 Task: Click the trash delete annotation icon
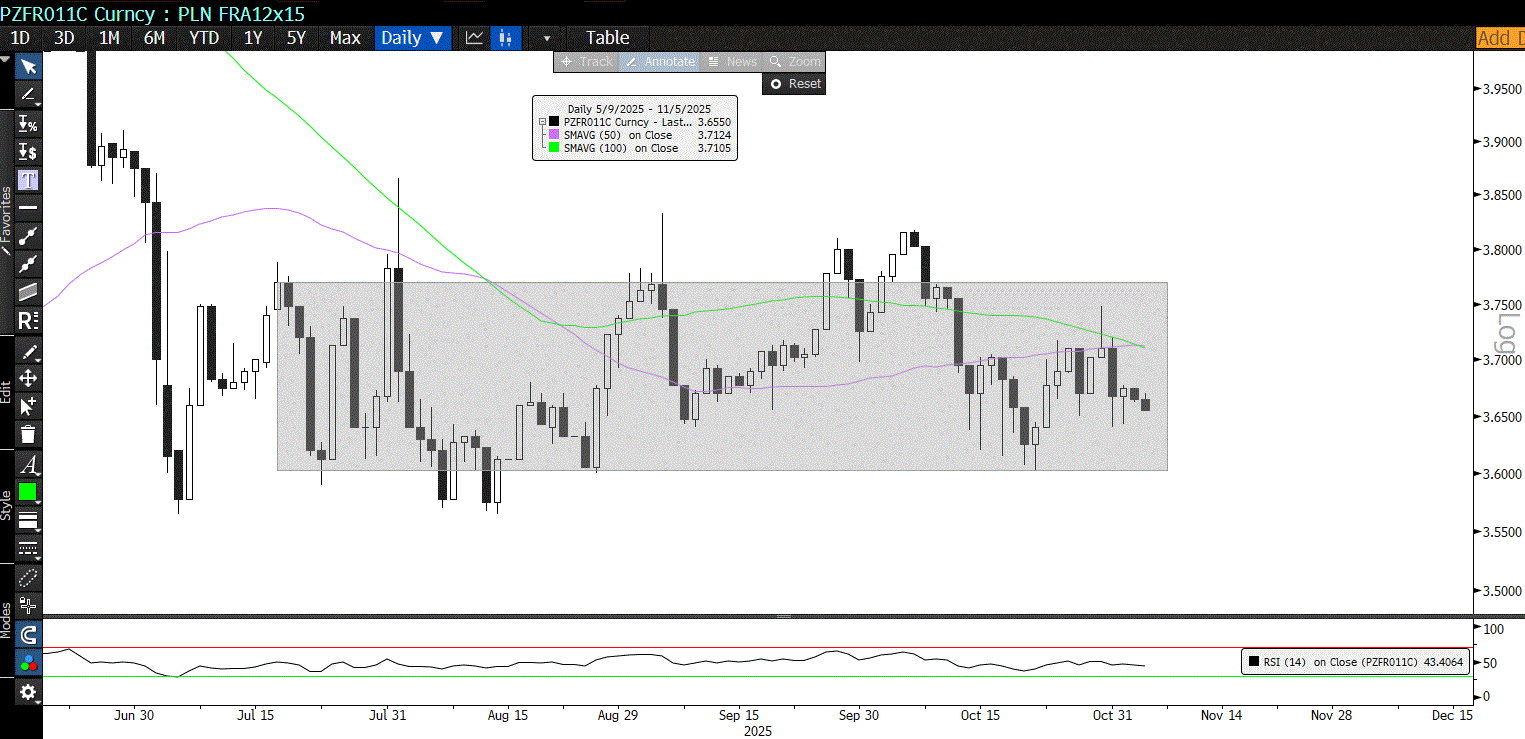[28, 434]
